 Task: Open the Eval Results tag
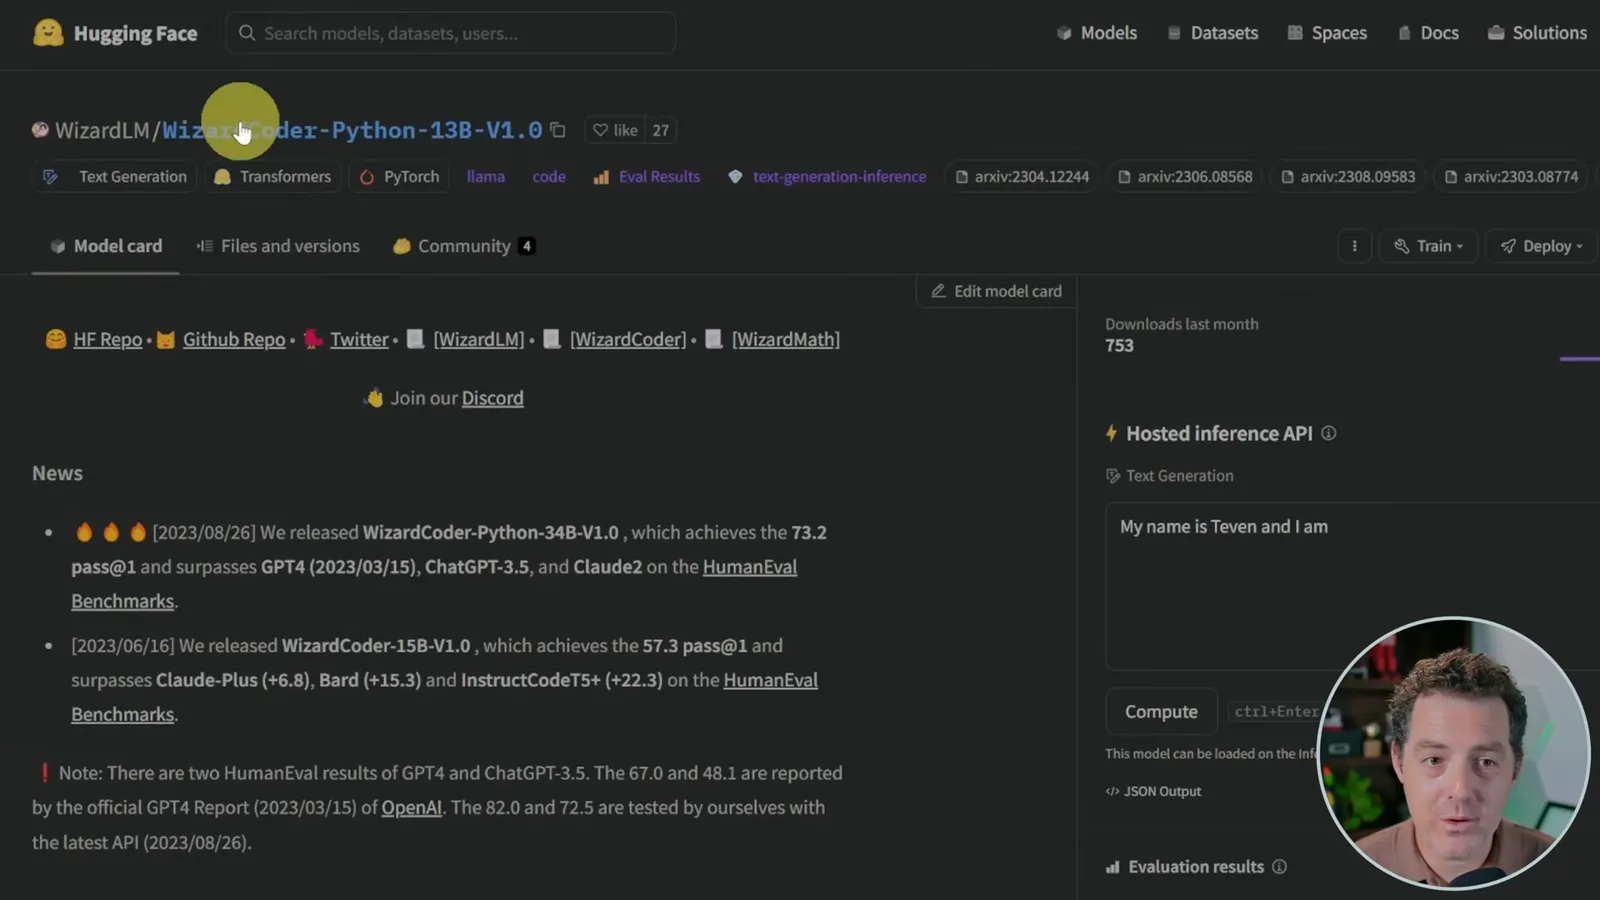(x=646, y=177)
